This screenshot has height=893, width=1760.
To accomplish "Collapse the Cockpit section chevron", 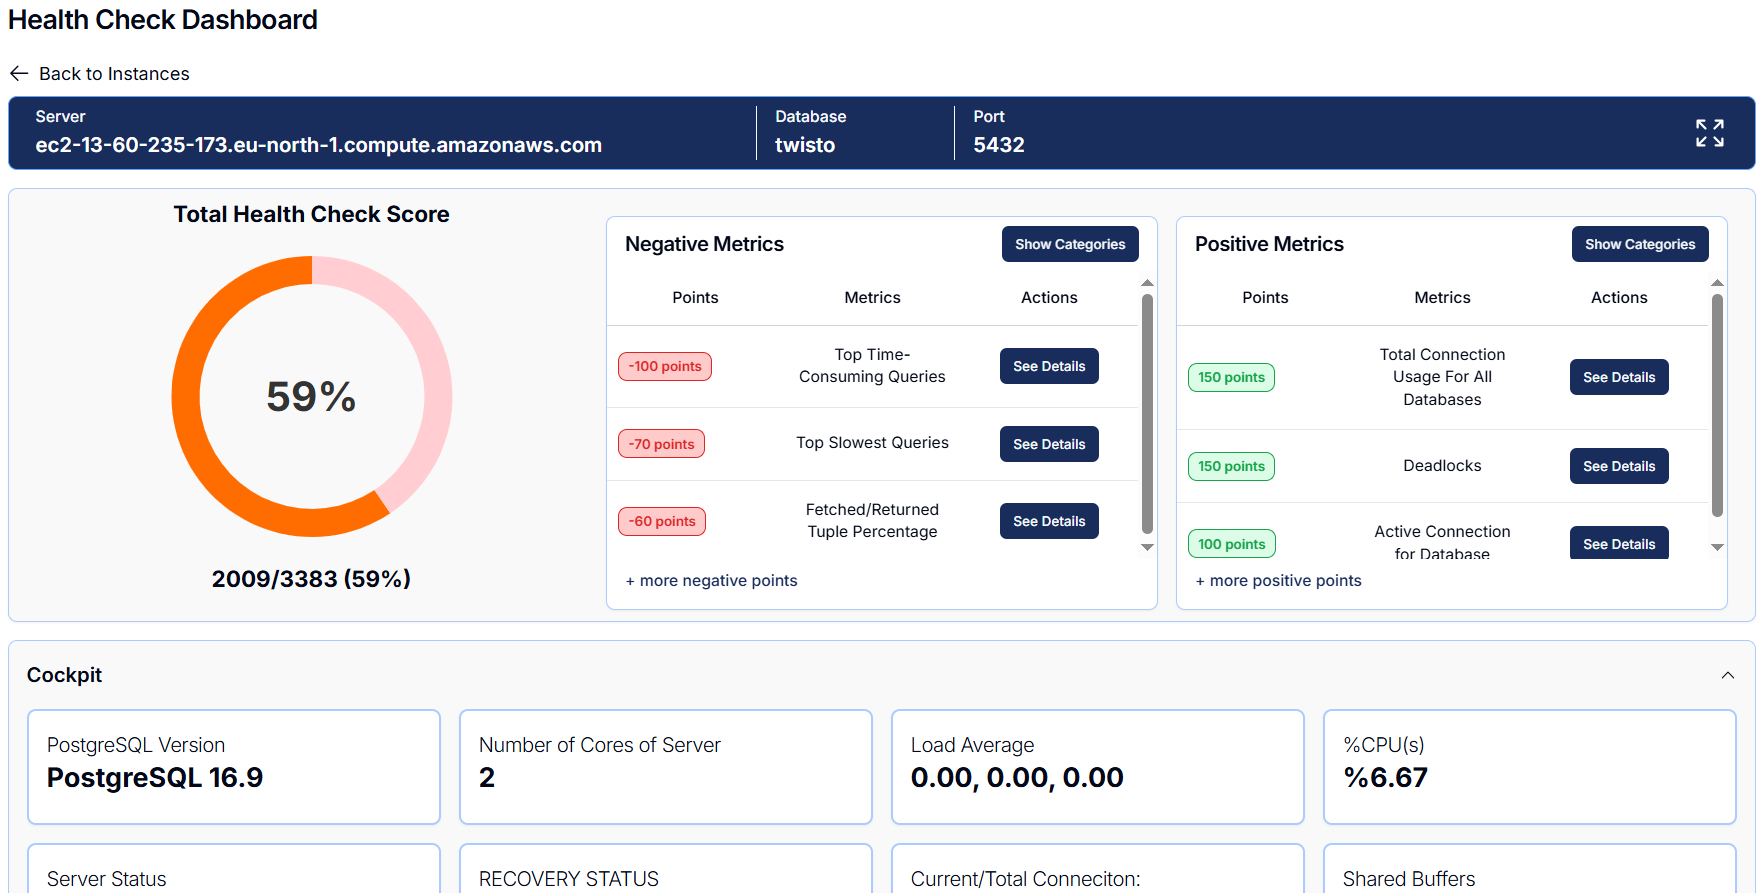I will 1727,675.
